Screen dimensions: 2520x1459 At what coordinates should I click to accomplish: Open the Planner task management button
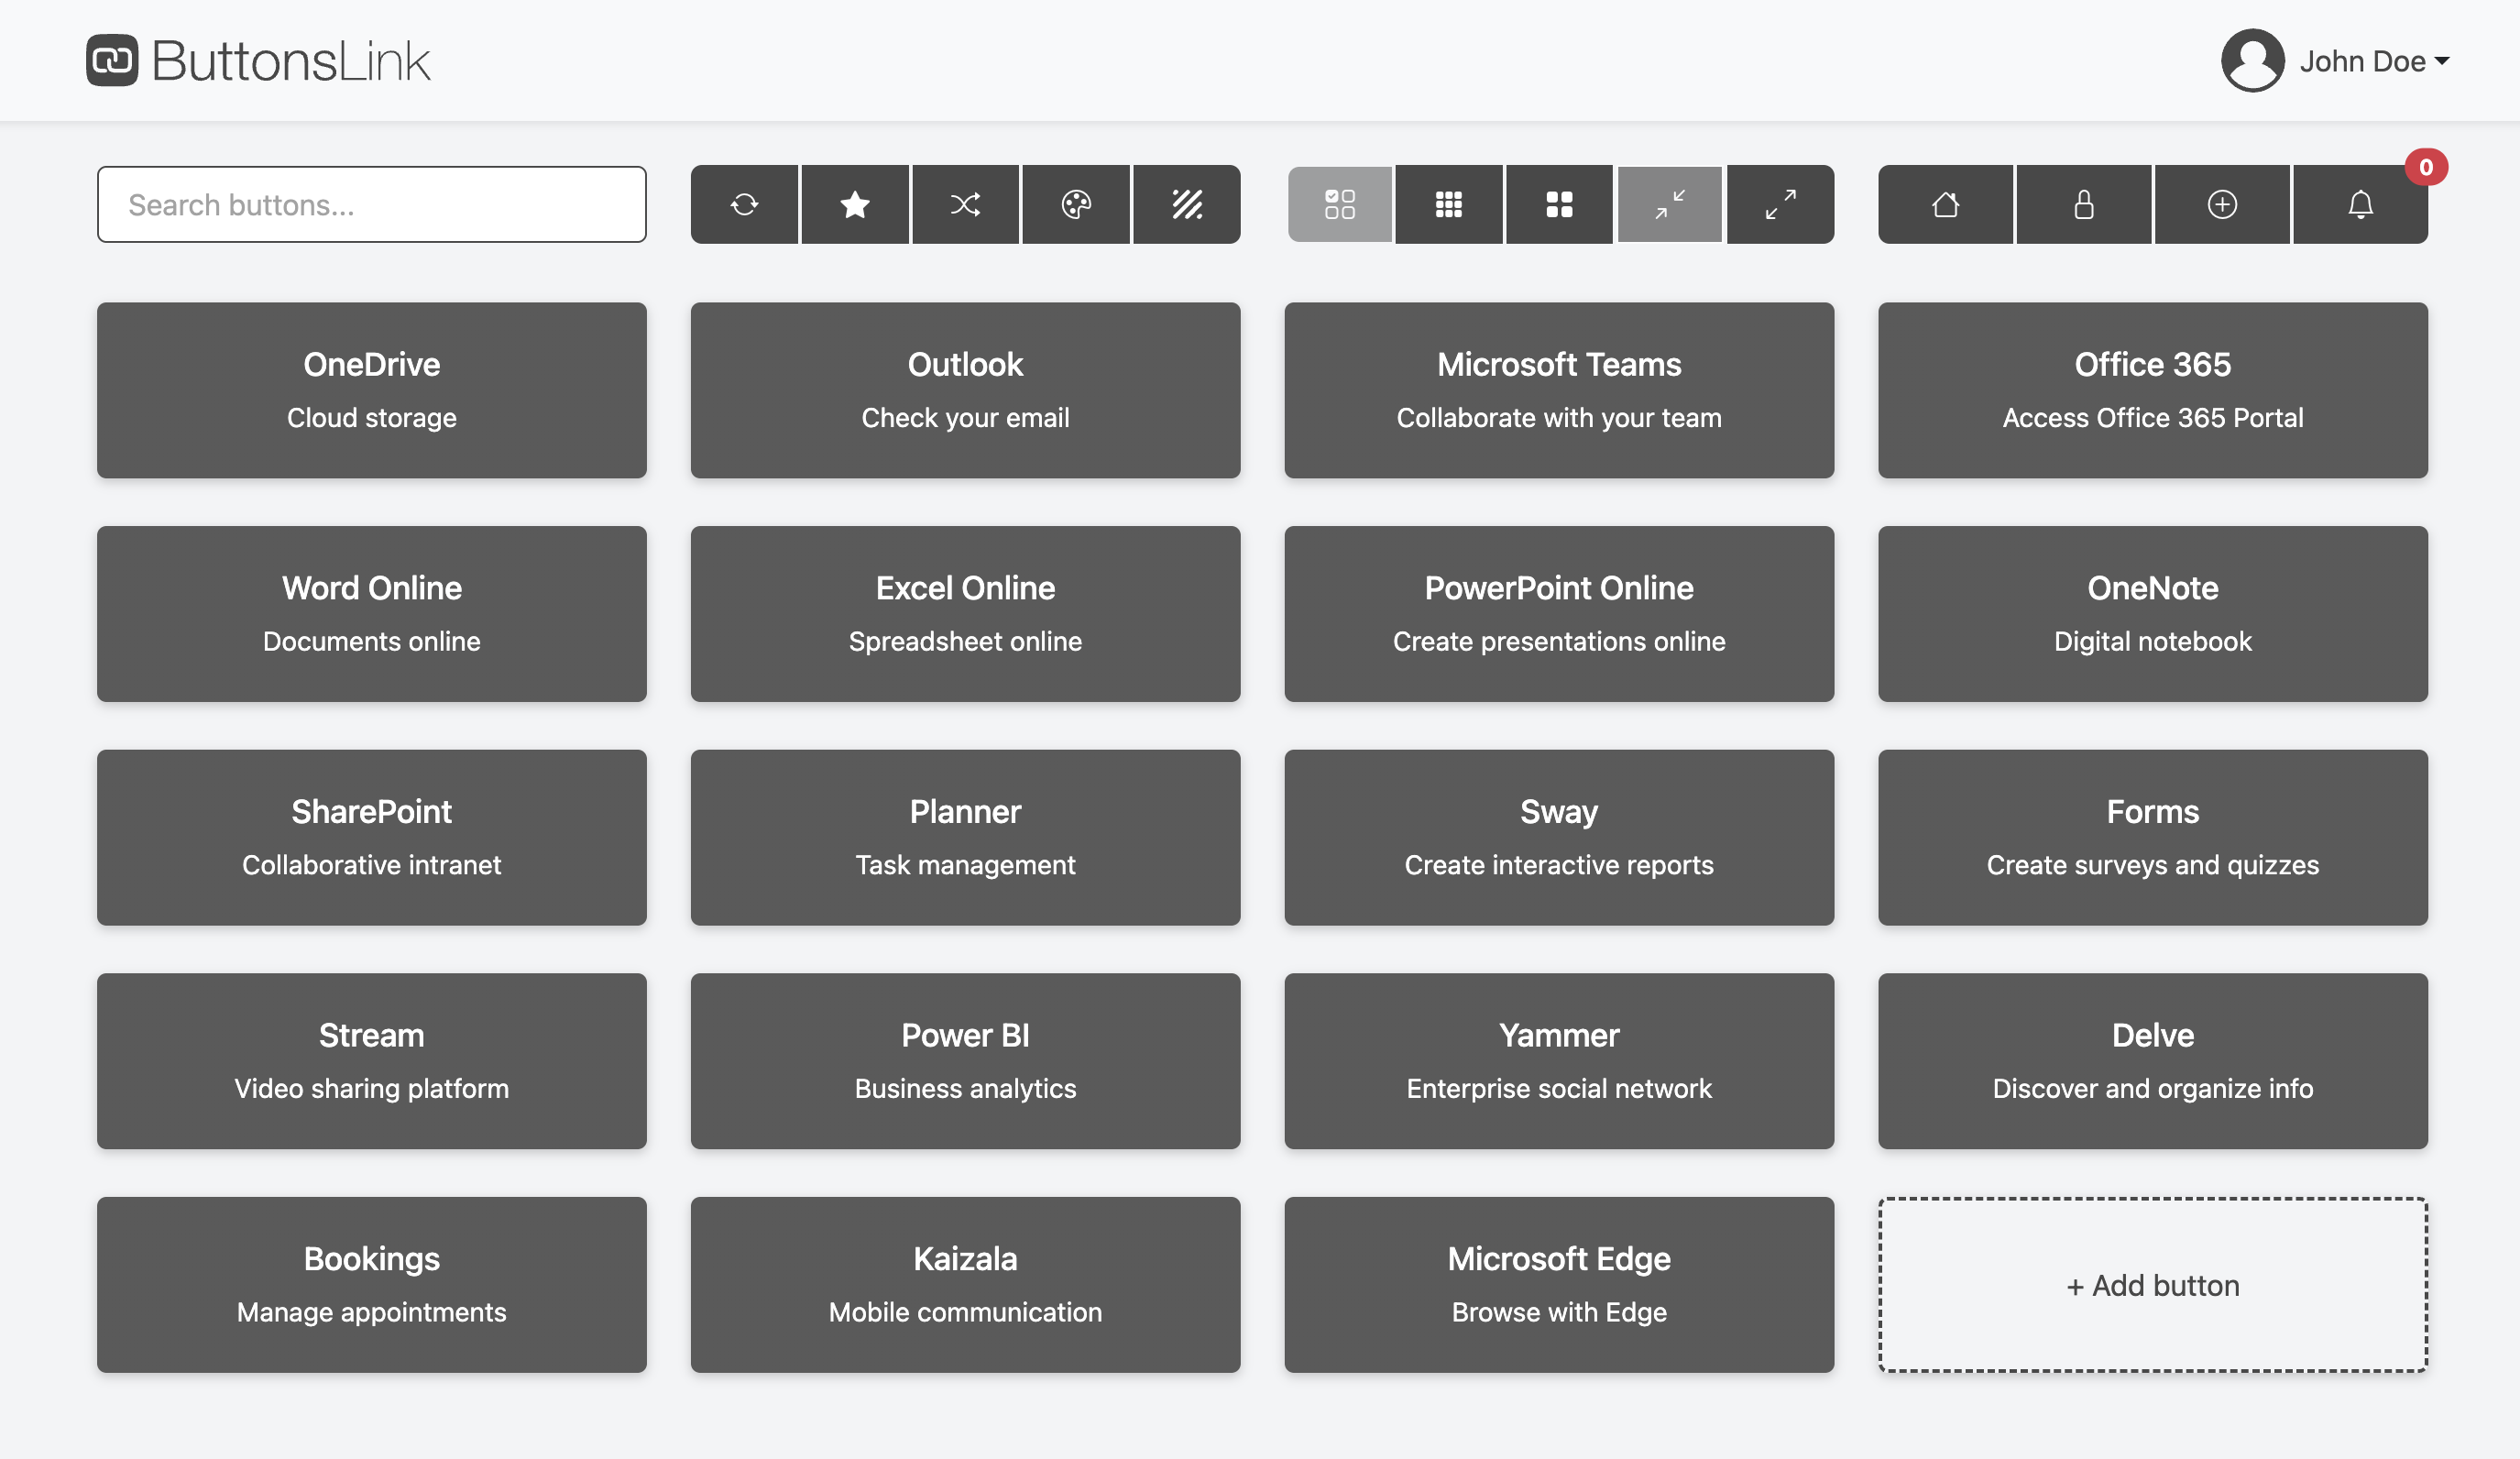[965, 838]
